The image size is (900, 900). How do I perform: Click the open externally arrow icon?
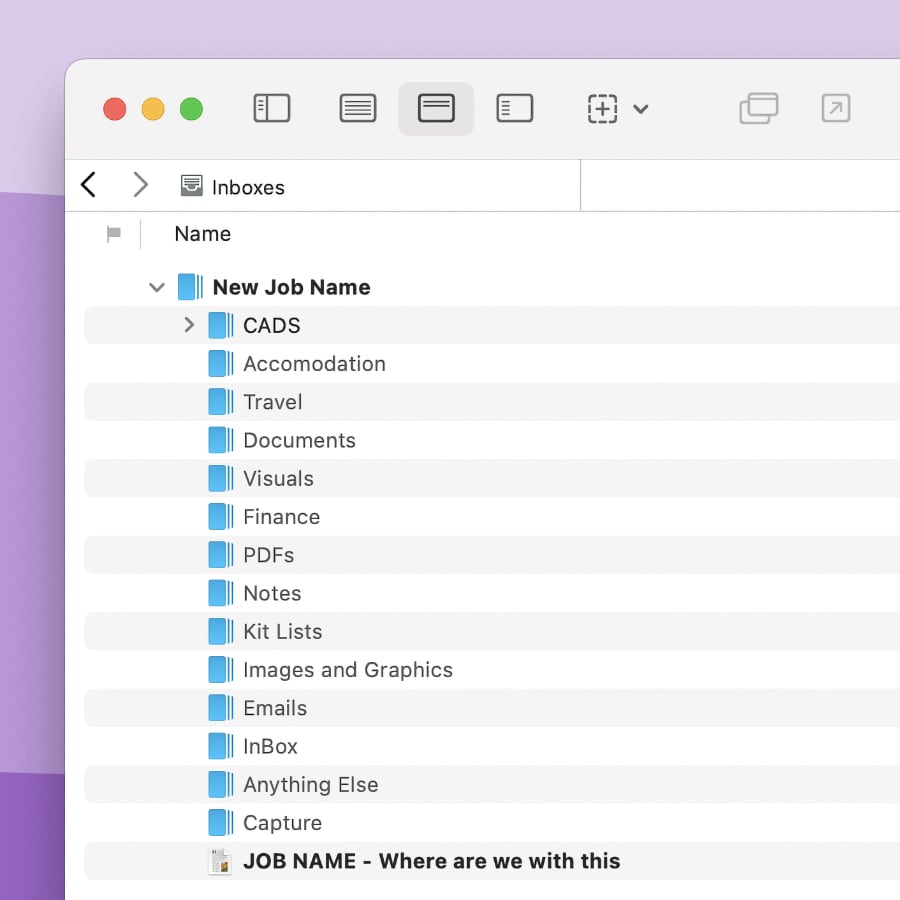pyautogui.click(x=835, y=108)
